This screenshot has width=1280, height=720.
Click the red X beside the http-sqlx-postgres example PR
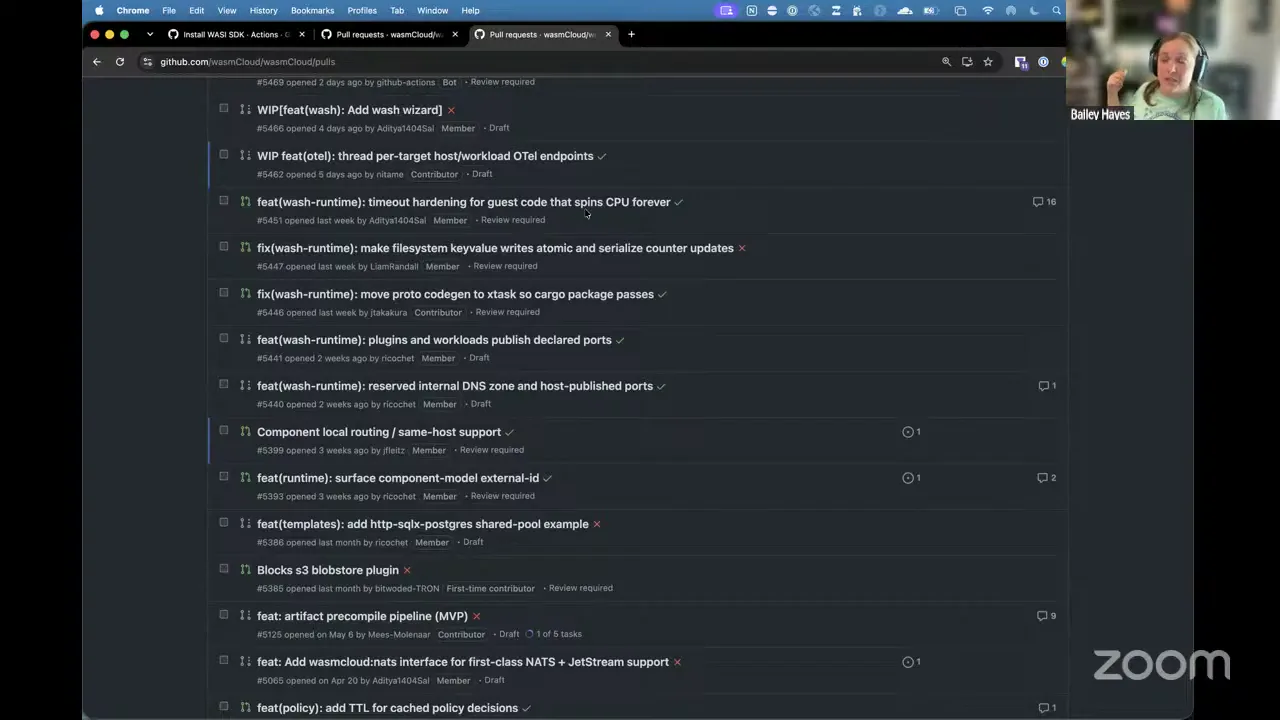tap(597, 524)
